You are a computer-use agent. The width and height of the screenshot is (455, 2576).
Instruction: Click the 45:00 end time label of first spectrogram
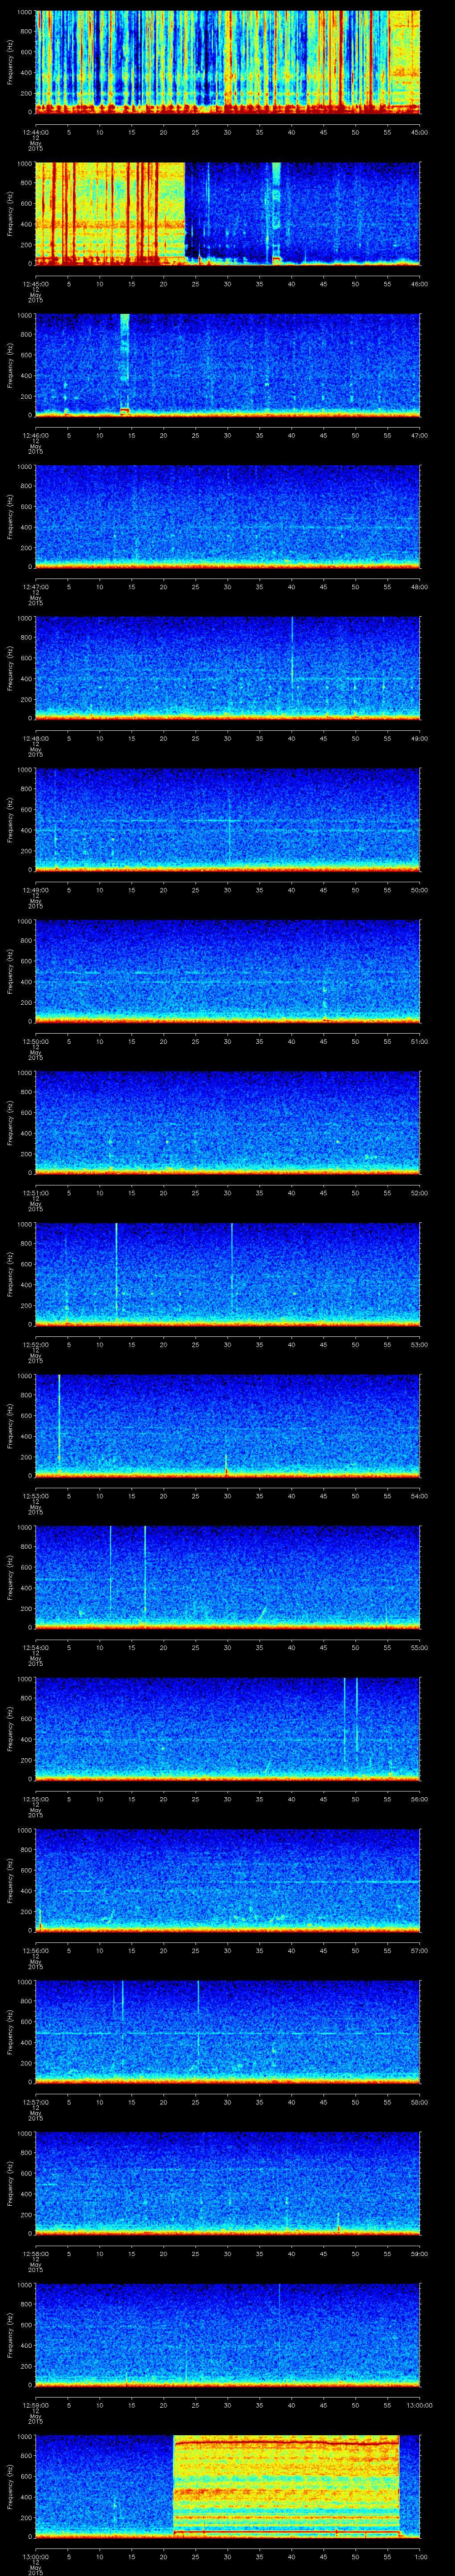[x=419, y=132]
